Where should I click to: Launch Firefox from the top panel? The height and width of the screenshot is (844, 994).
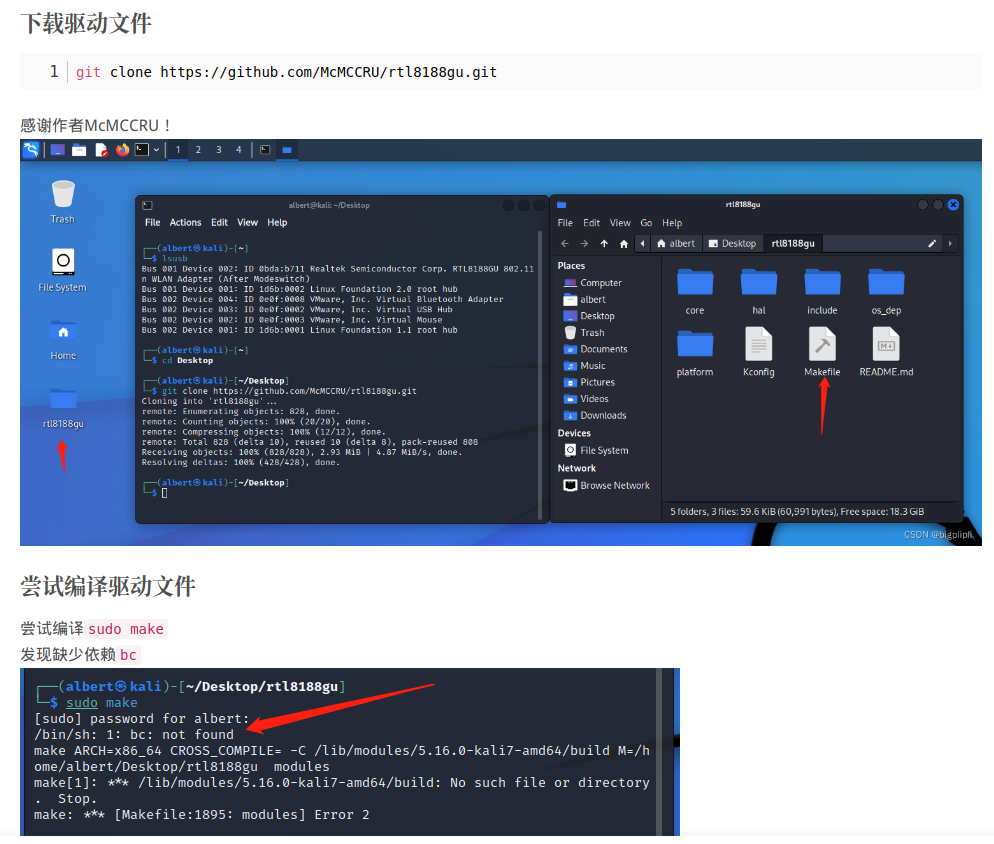click(122, 150)
